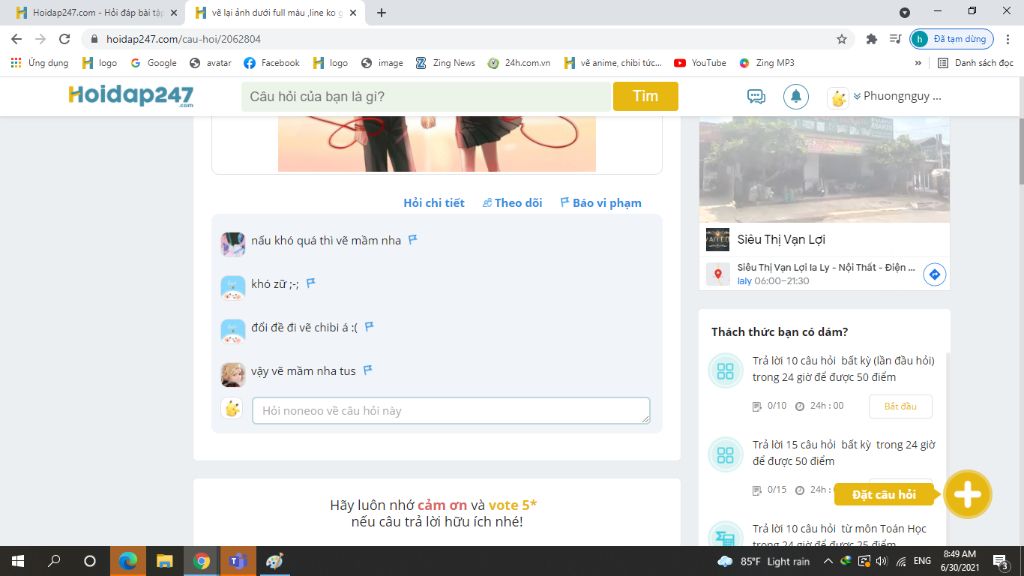Expand the hidden bookmarks chevron
1024x576 pixels.
(x=918, y=63)
